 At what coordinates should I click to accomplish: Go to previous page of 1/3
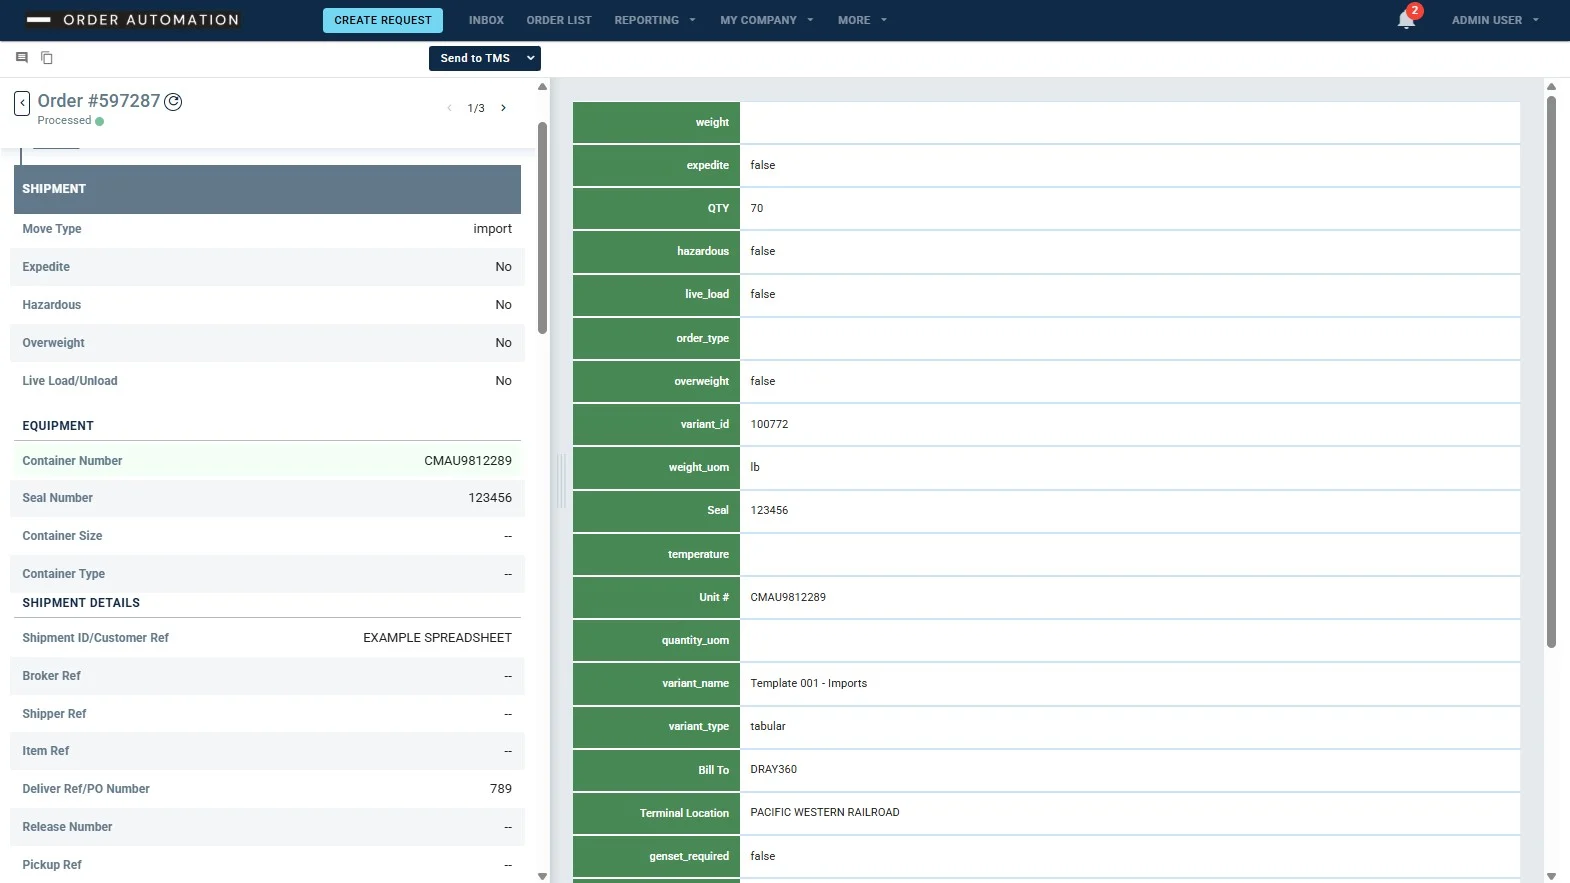(449, 108)
